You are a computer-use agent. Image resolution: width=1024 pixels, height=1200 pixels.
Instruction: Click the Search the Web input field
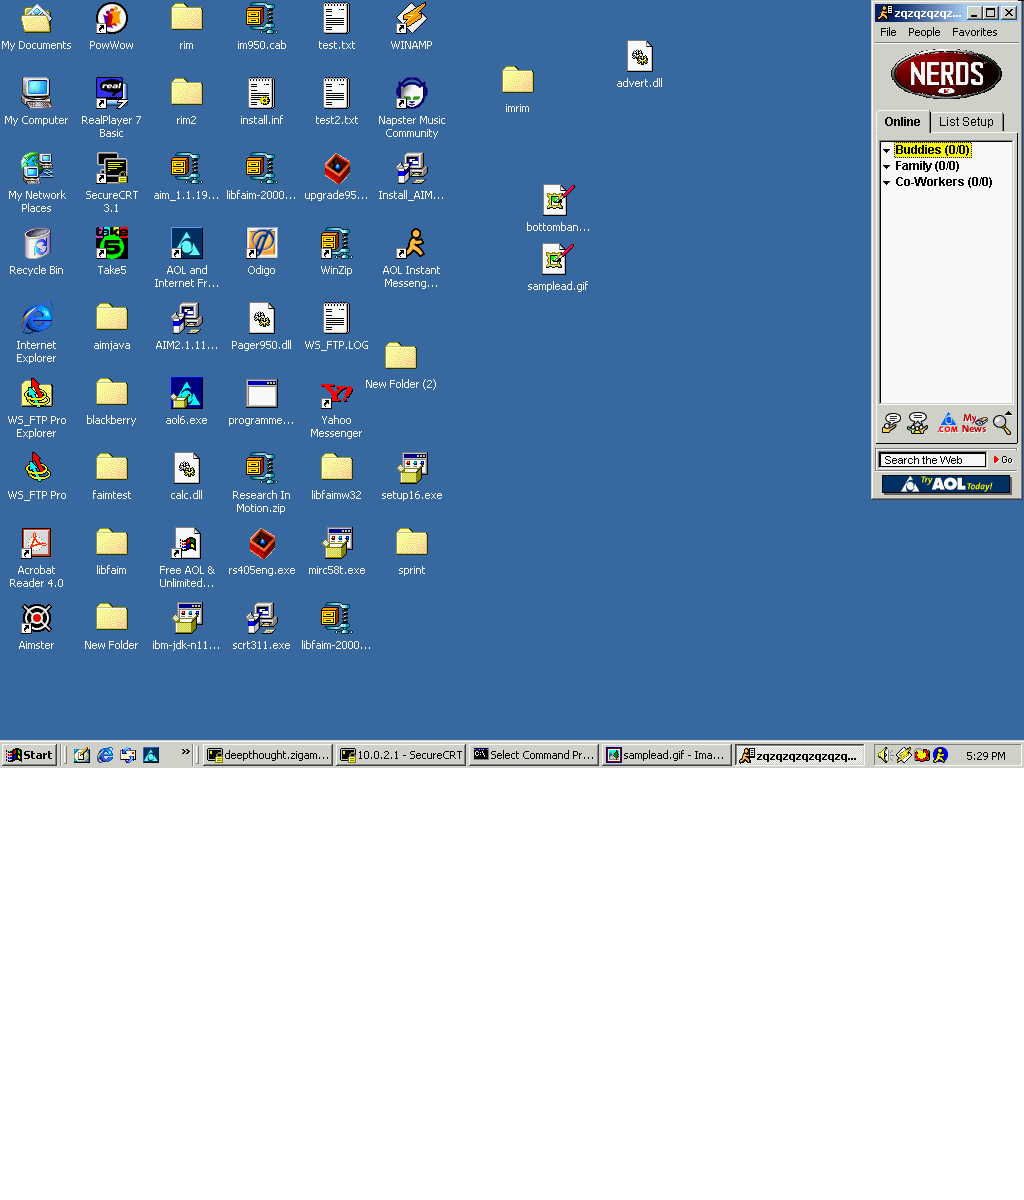pyautogui.click(x=932, y=460)
